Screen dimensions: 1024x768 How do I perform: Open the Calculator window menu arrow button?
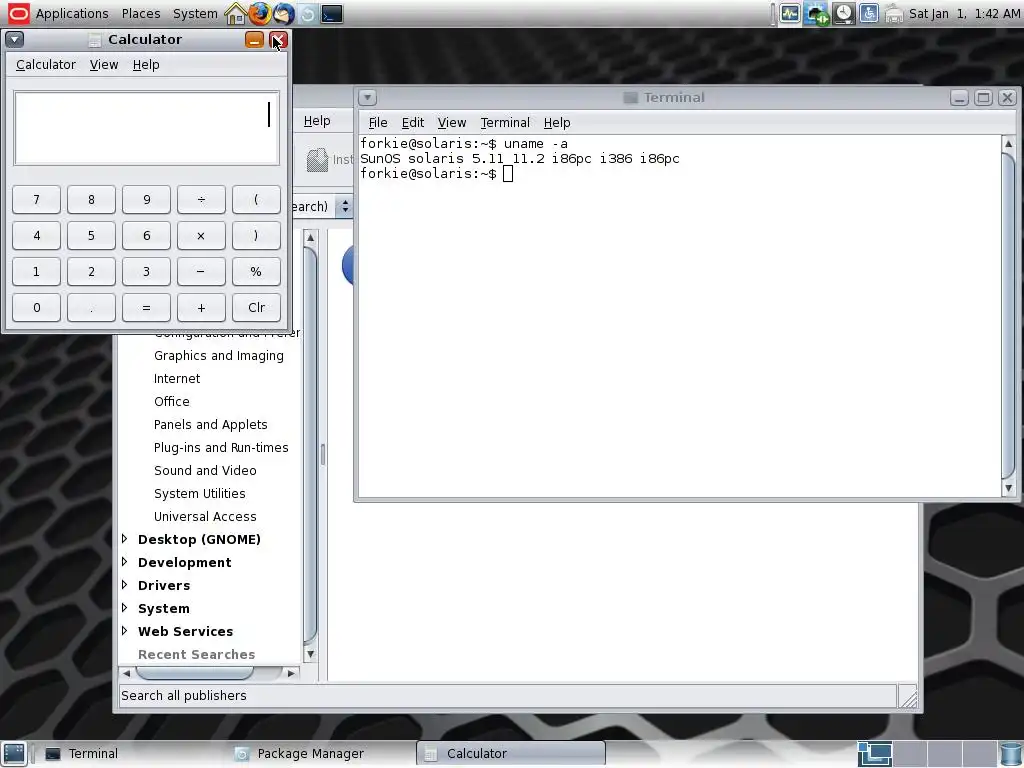pyautogui.click(x=14, y=39)
